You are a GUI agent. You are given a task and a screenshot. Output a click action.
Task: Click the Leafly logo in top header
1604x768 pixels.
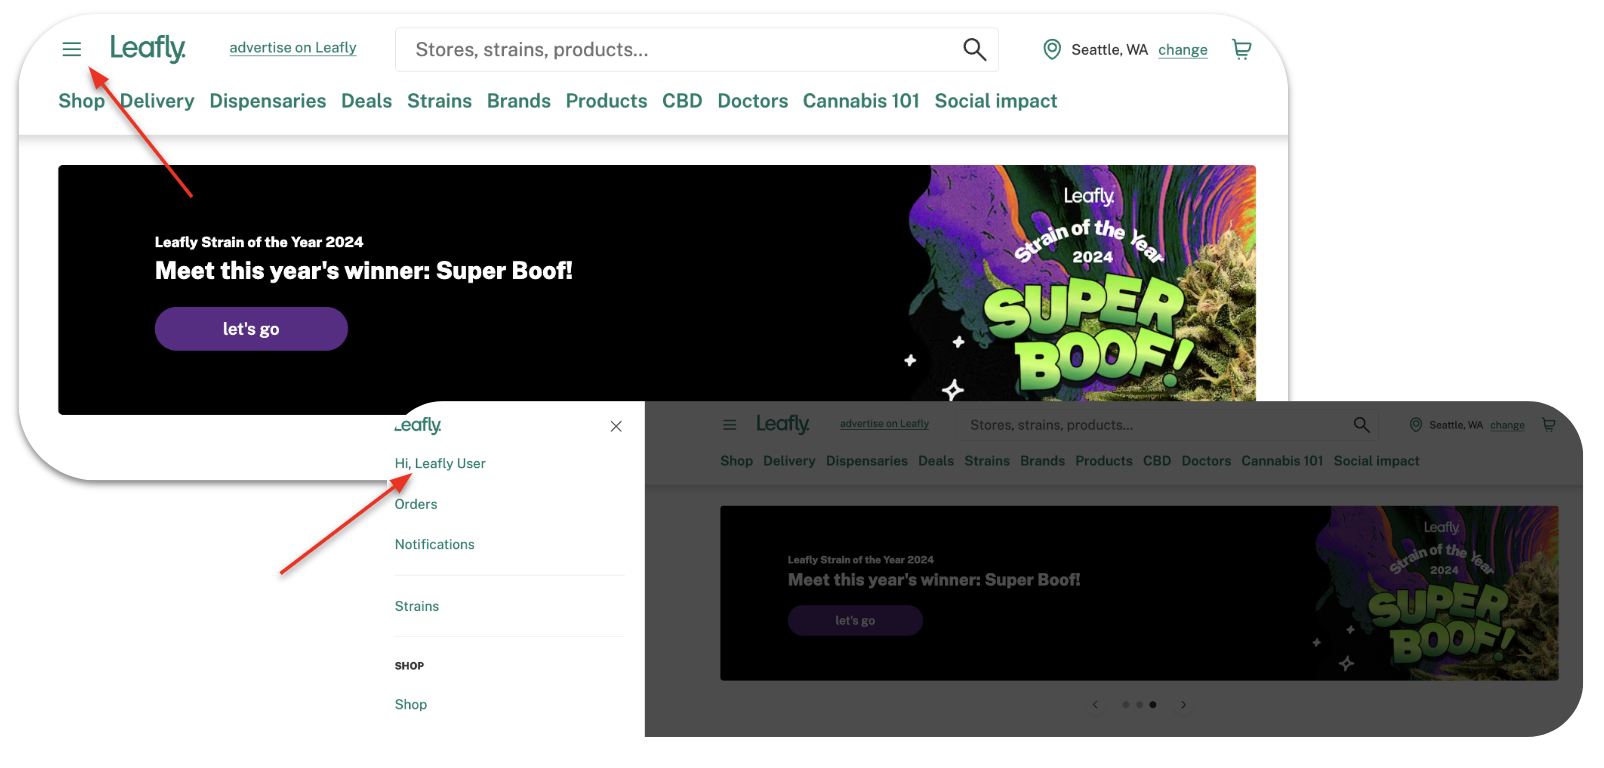click(x=148, y=48)
